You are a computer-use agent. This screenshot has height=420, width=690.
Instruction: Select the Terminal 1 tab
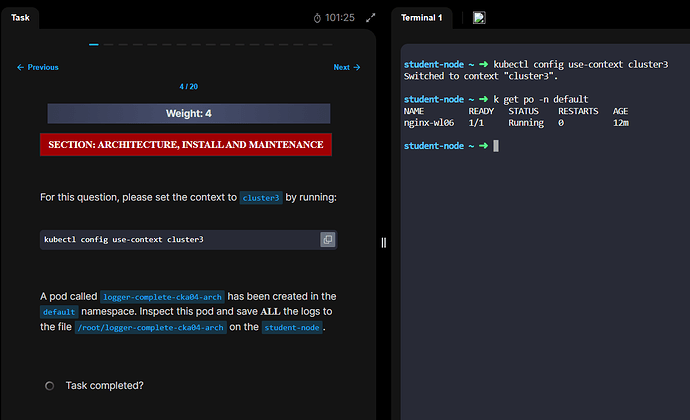tap(422, 18)
